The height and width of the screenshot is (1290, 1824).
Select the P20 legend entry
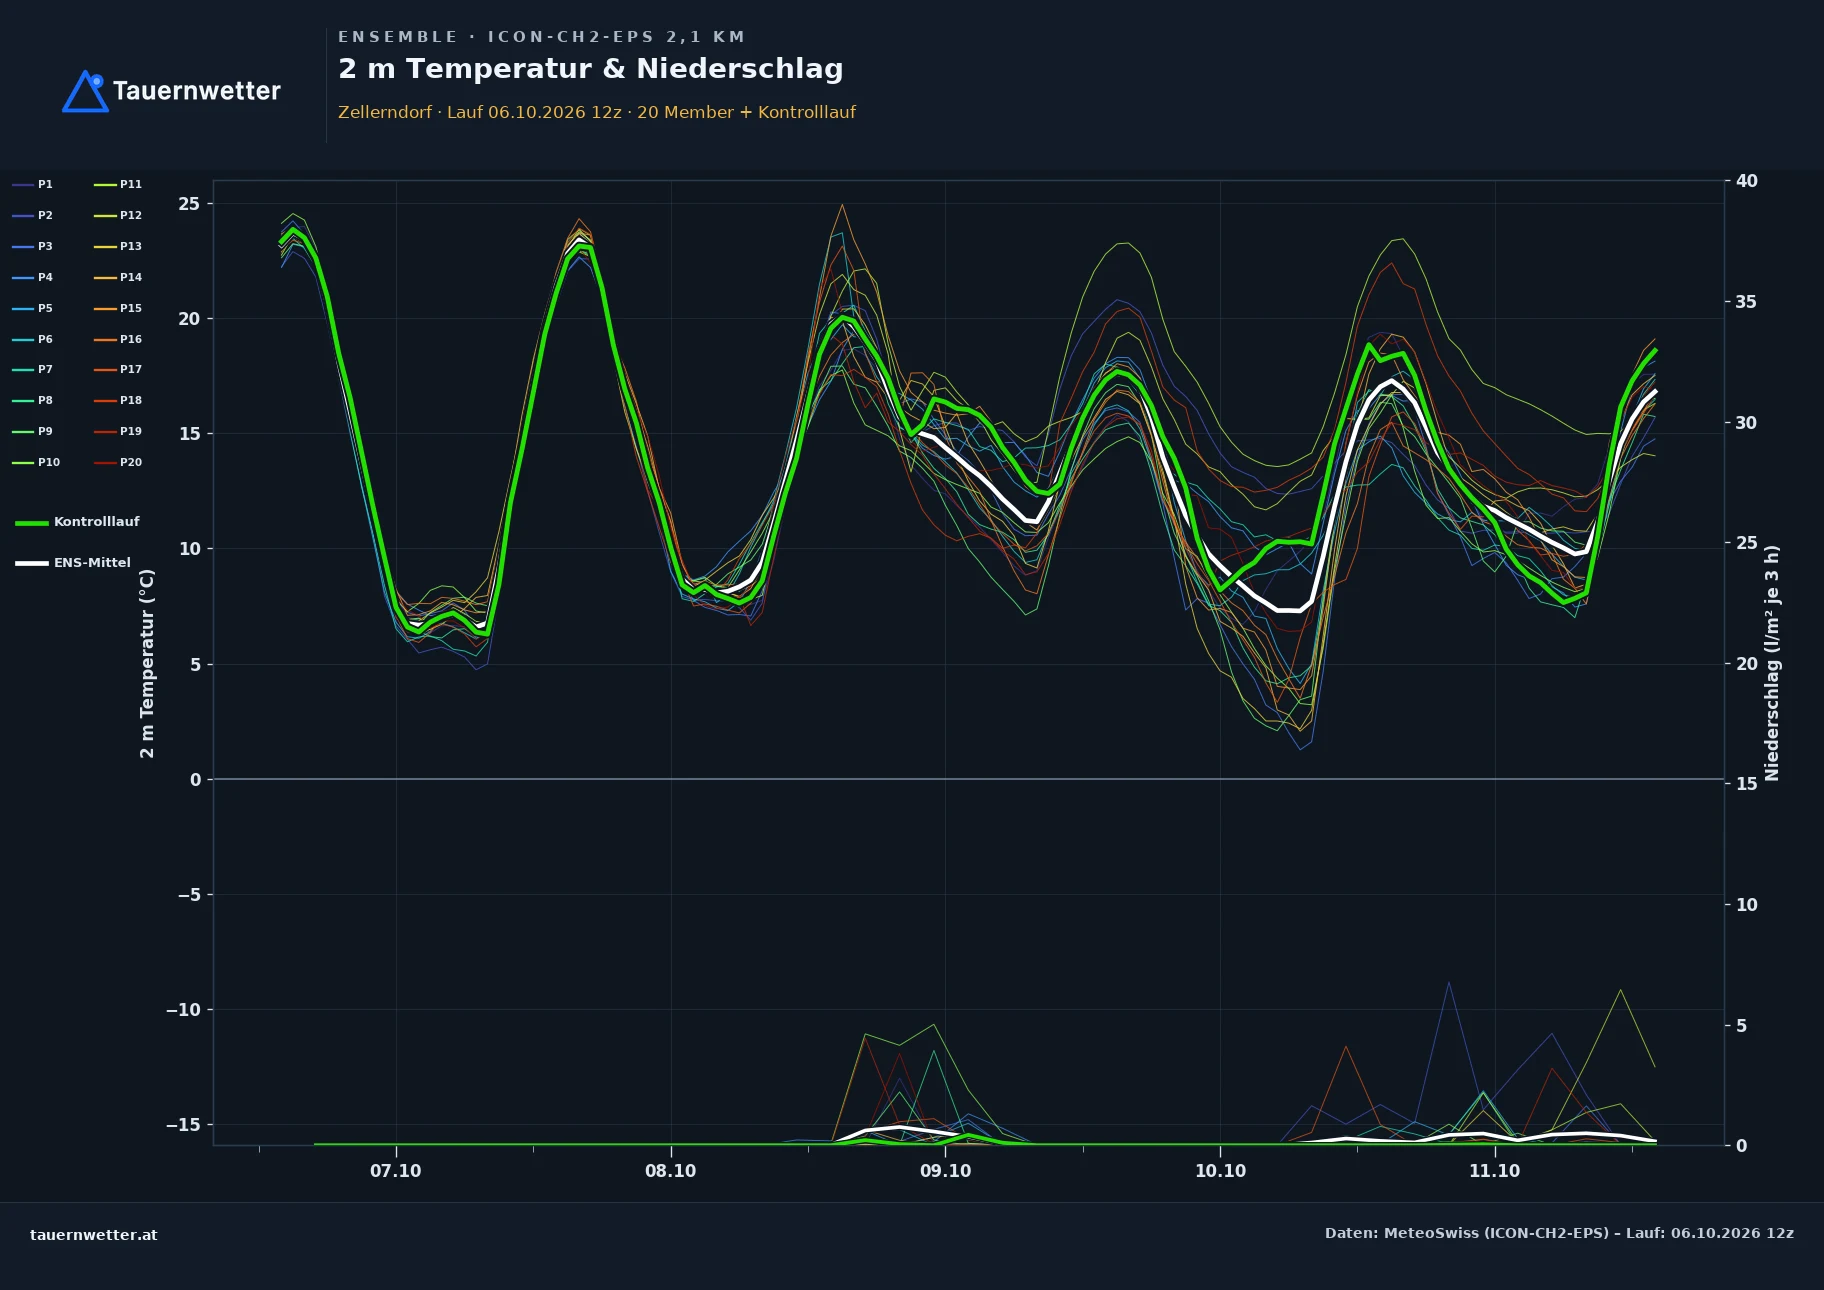click(x=118, y=462)
